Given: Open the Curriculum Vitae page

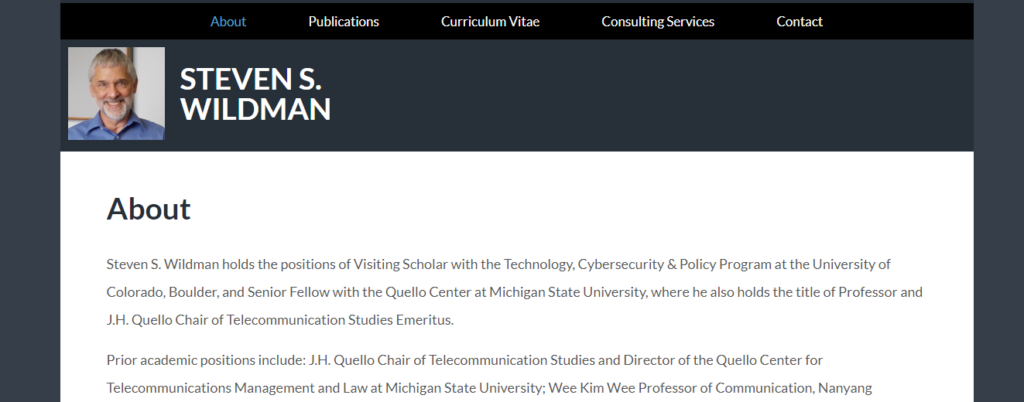Looking at the screenshot, I should tap(490, 22).
